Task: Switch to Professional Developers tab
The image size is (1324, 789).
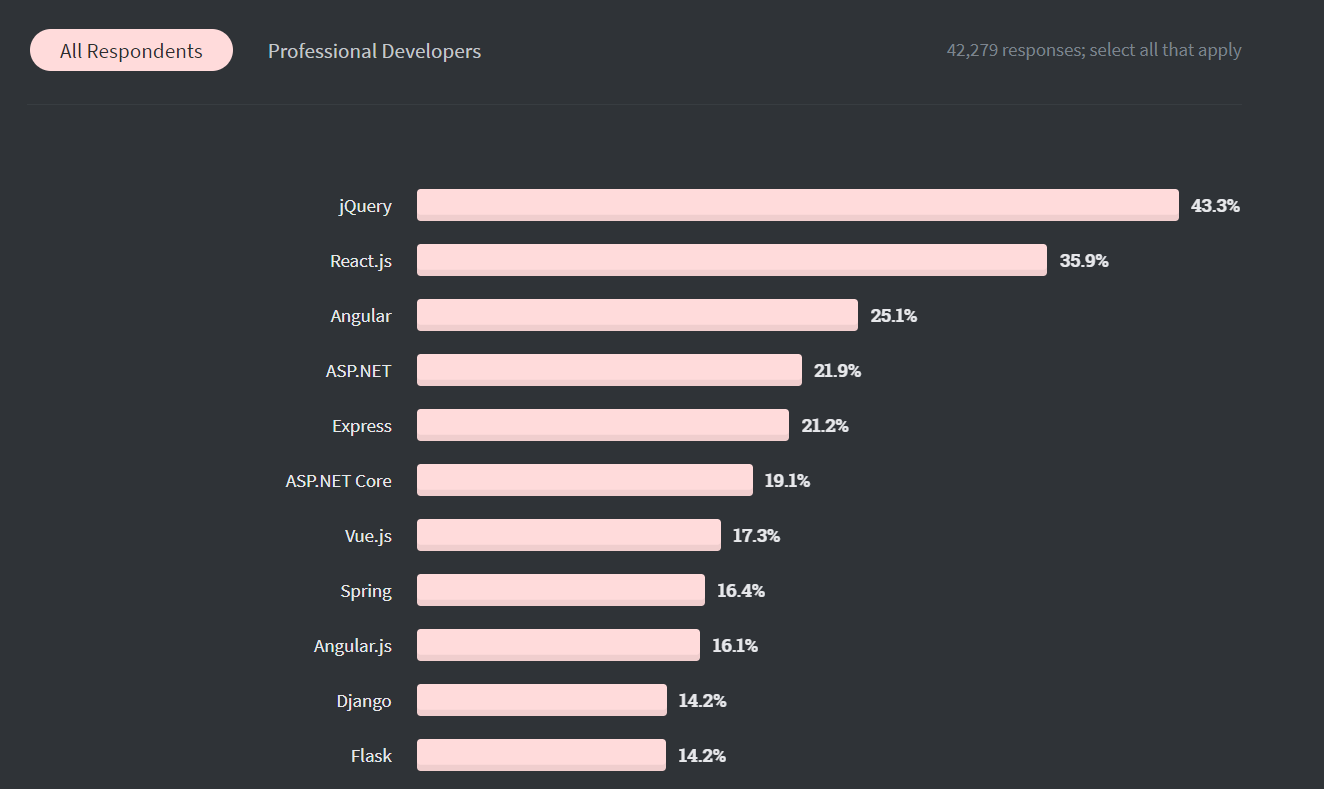Action: [374, 51]
